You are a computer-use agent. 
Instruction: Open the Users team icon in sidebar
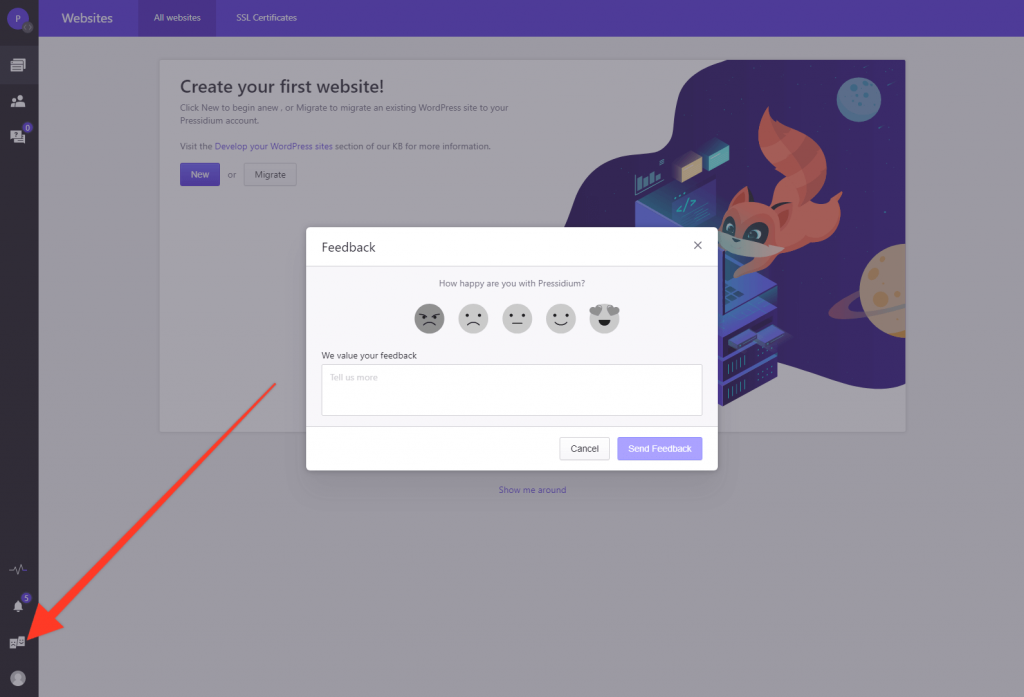pos(18,101)
